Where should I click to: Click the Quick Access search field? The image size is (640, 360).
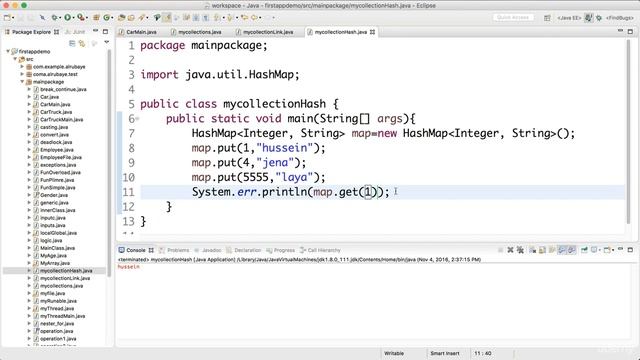(x=513, y=17)
